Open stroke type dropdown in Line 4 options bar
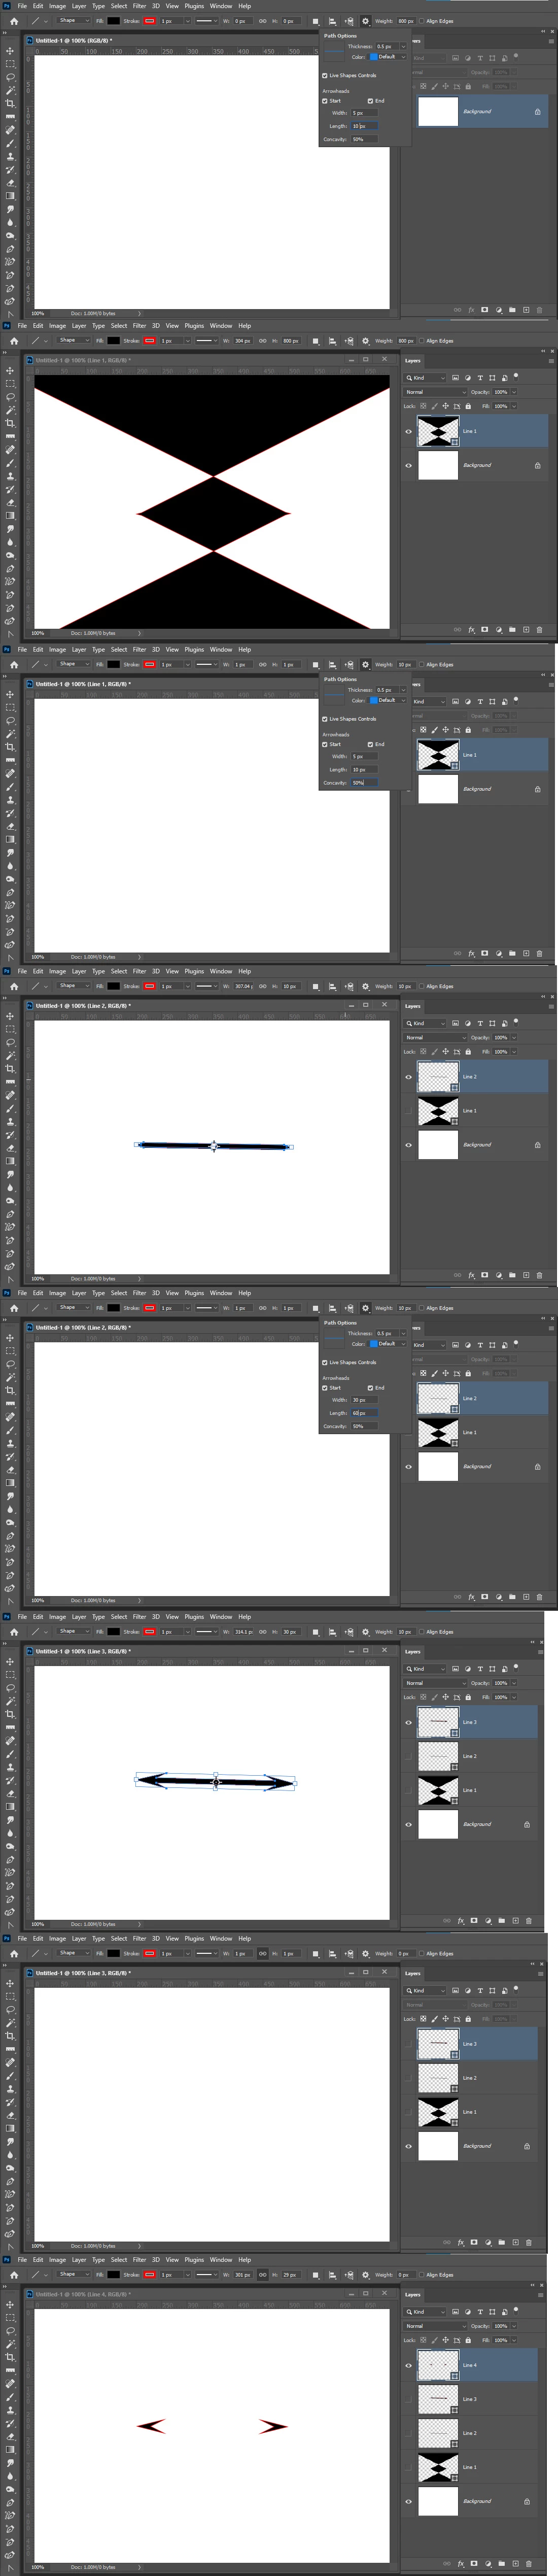Viewport: 558px width, 2576px height. (x=207, y=2274)
